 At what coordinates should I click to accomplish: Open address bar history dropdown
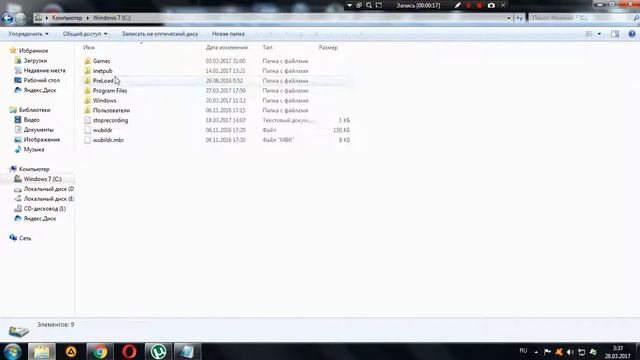(509, 18)
